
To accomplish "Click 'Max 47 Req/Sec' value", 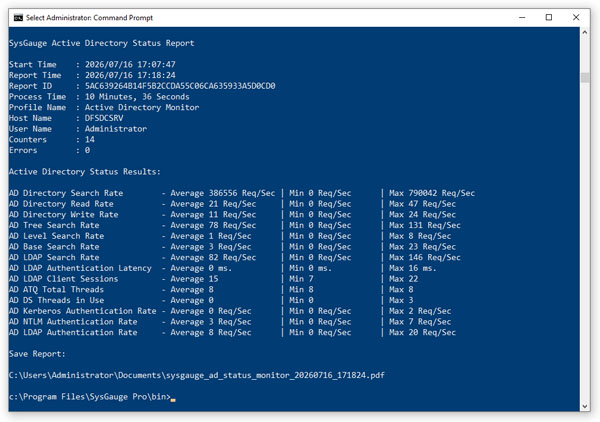I will (422, 204).
